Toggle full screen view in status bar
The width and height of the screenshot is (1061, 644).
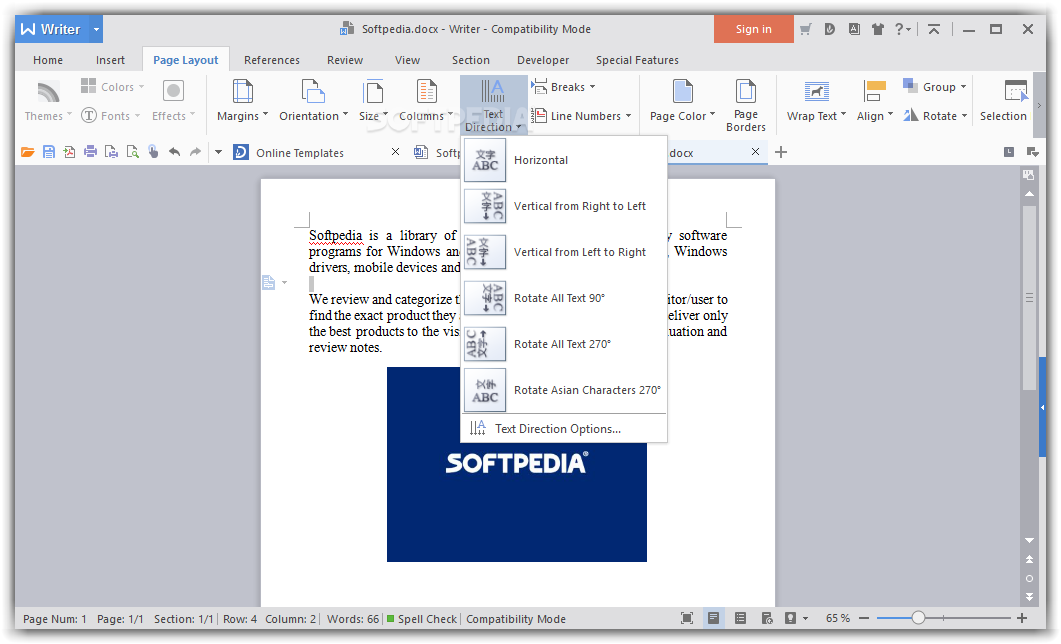pos(686,618)
